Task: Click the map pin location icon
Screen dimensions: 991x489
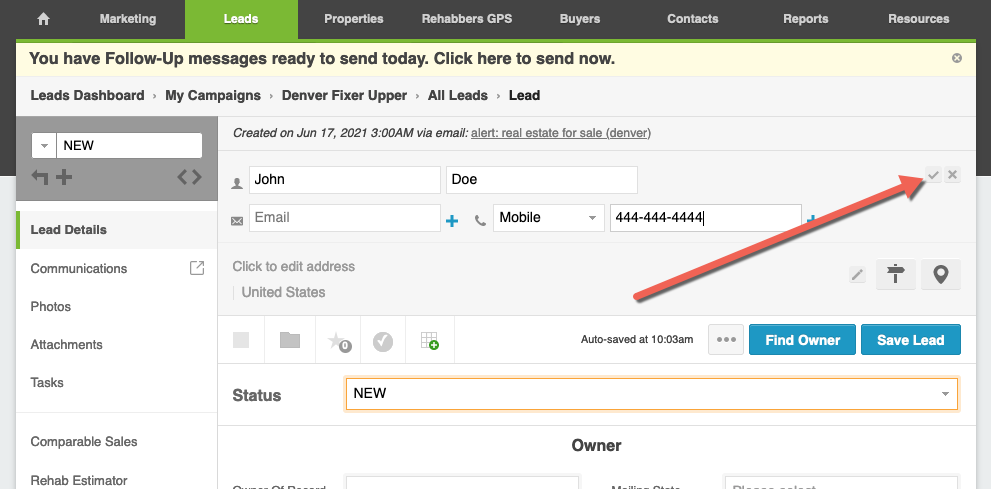Action: click(x=941, y=275)
